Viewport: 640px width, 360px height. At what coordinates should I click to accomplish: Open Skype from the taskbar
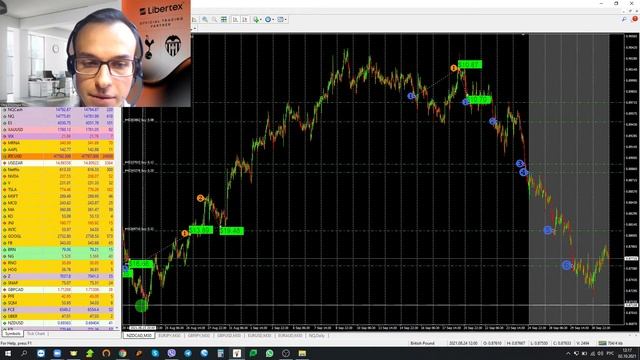click(x=155, y=353)
